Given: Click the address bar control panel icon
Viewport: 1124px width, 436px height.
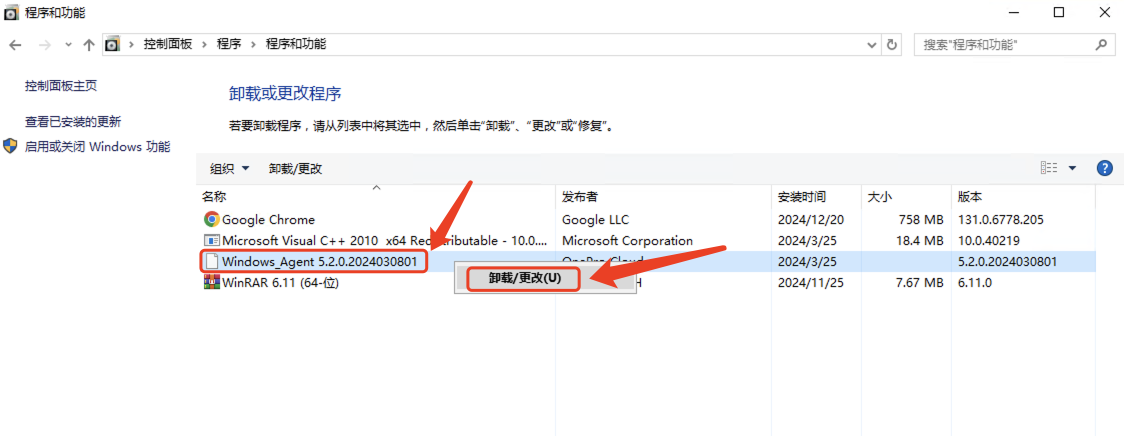Looking at the screenshot, I should point(112,44).
